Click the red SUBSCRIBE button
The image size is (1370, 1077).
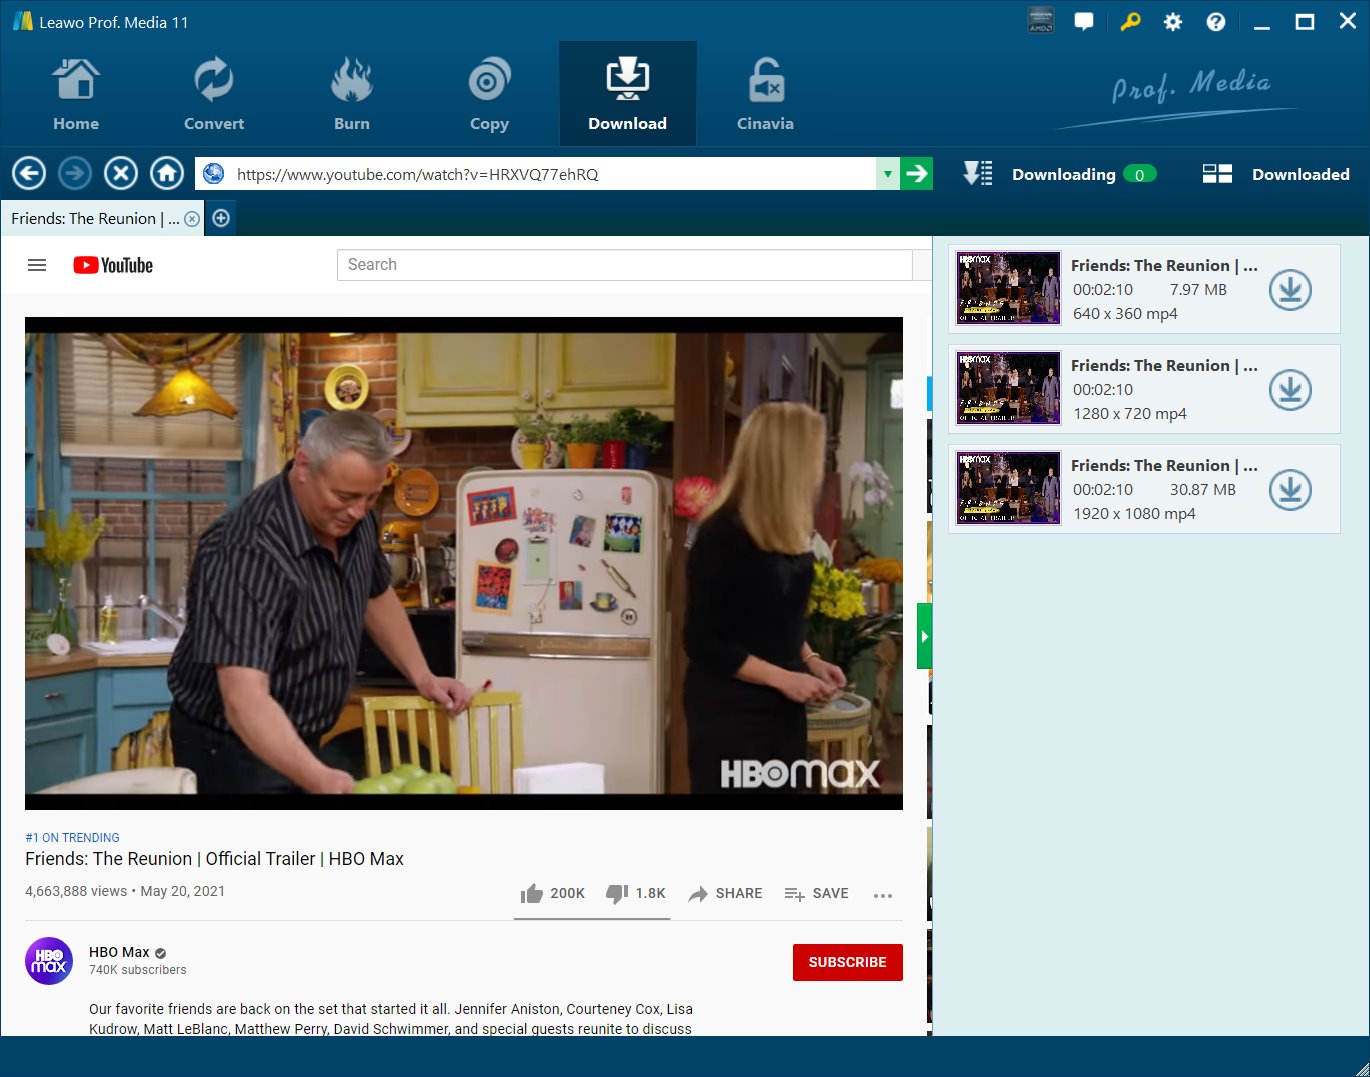tap(847, 962)
